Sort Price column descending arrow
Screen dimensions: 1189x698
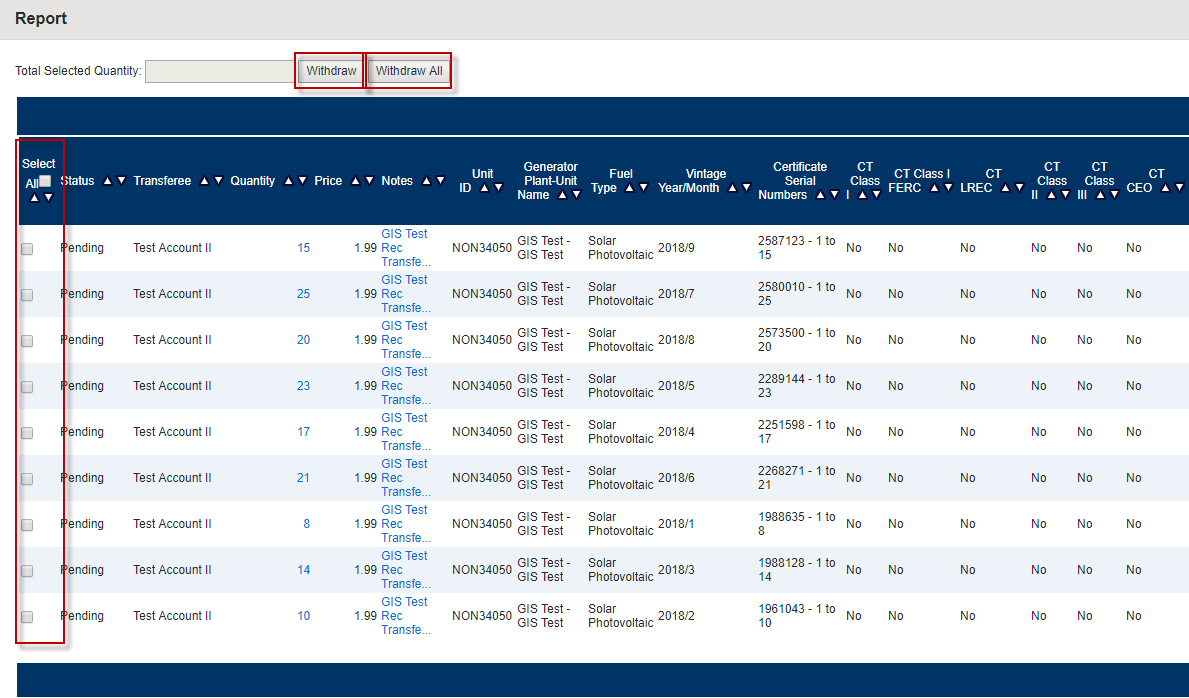click(369, 181)
